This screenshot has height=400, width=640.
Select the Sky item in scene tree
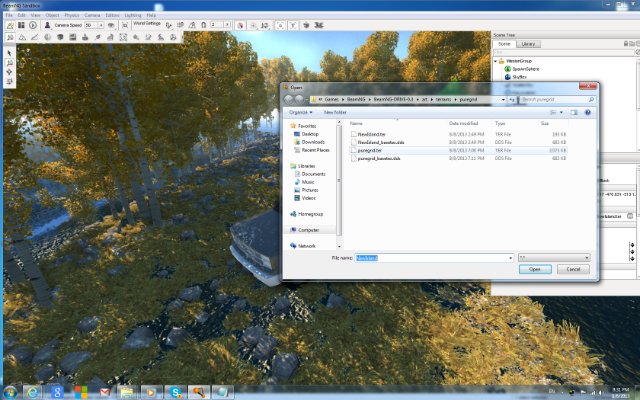point(519,77)
